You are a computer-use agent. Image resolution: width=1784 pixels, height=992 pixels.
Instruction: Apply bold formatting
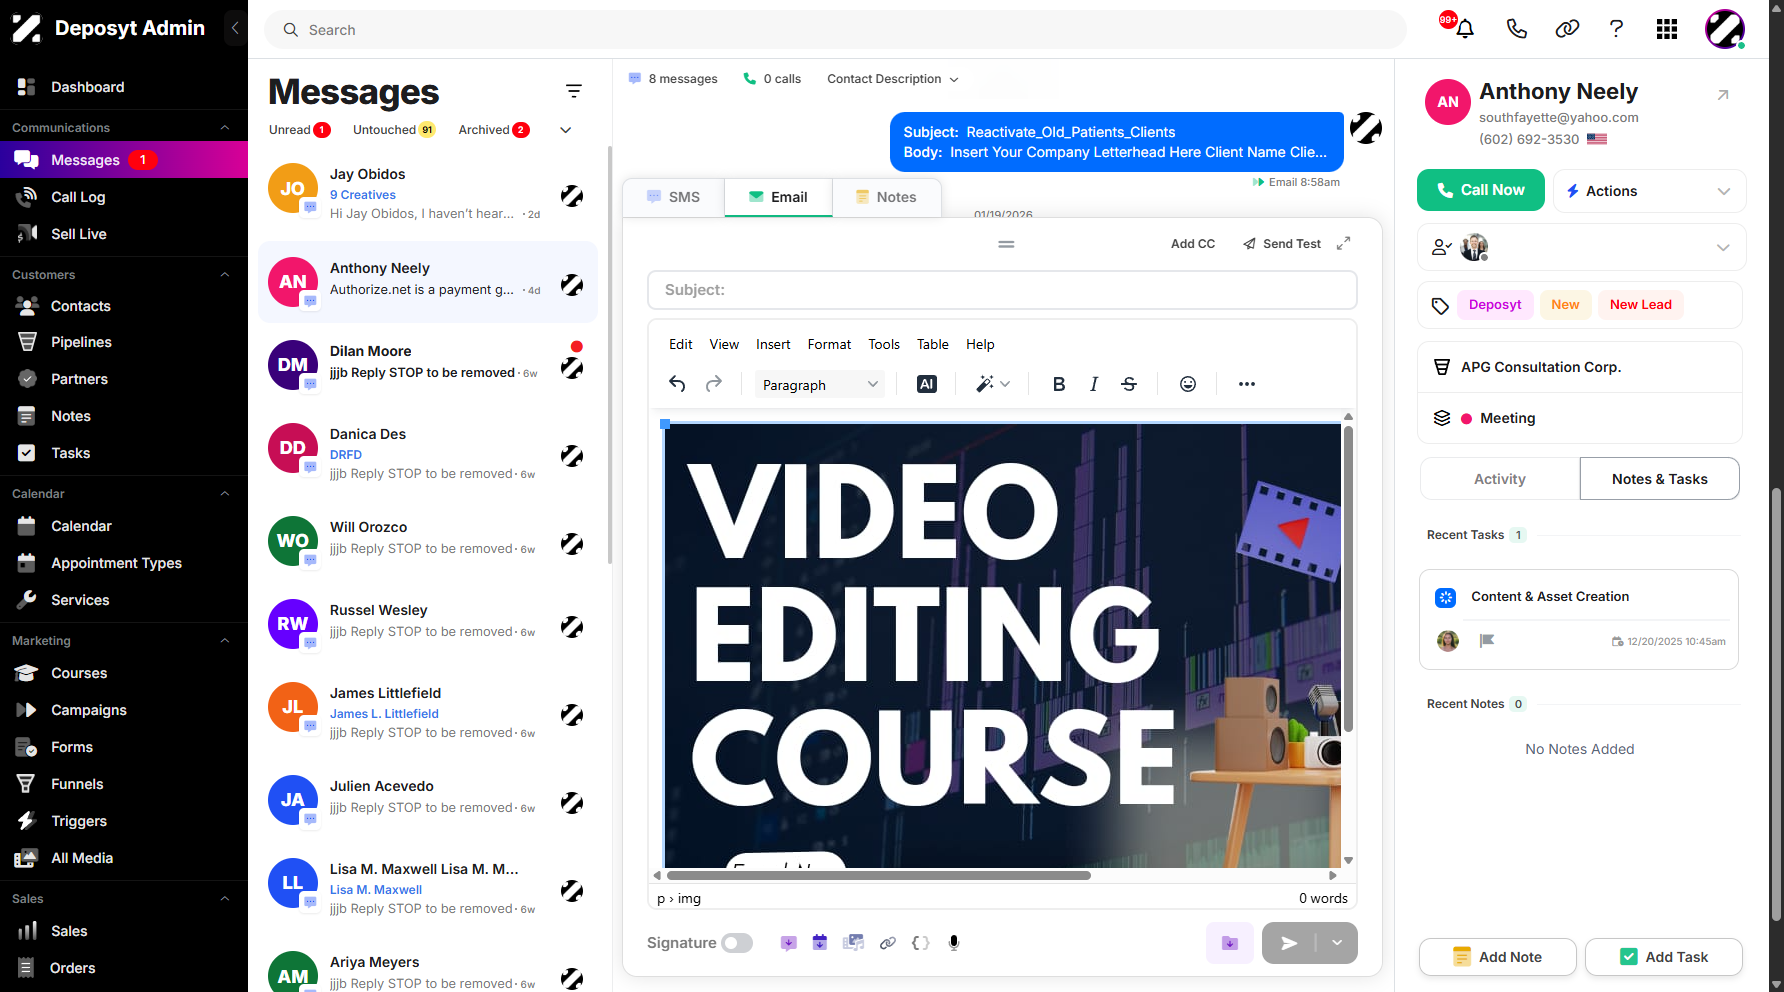pos(1059,384)
